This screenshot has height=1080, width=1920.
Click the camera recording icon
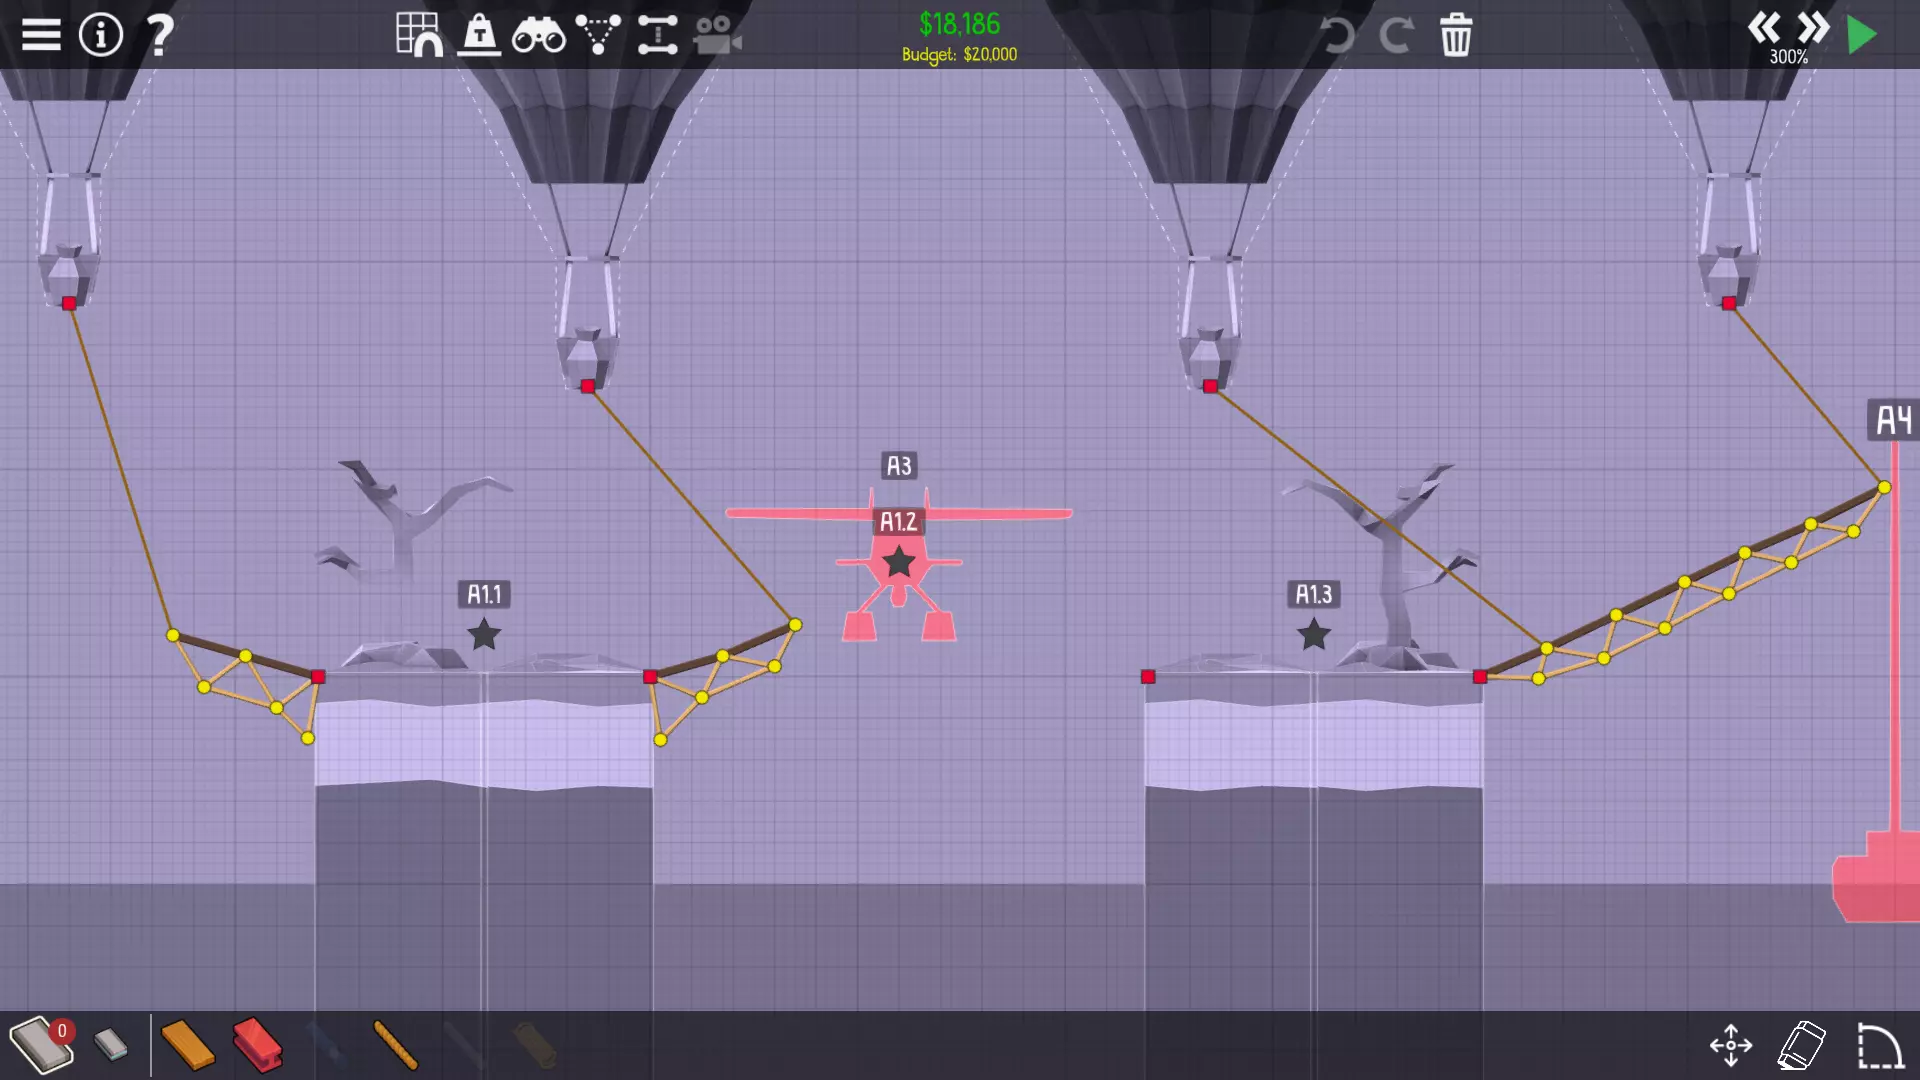pyautogui.click(x=717, y=35)
